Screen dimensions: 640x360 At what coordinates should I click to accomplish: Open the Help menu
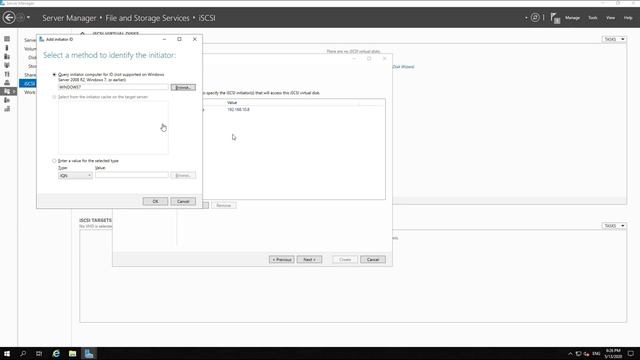628,18
